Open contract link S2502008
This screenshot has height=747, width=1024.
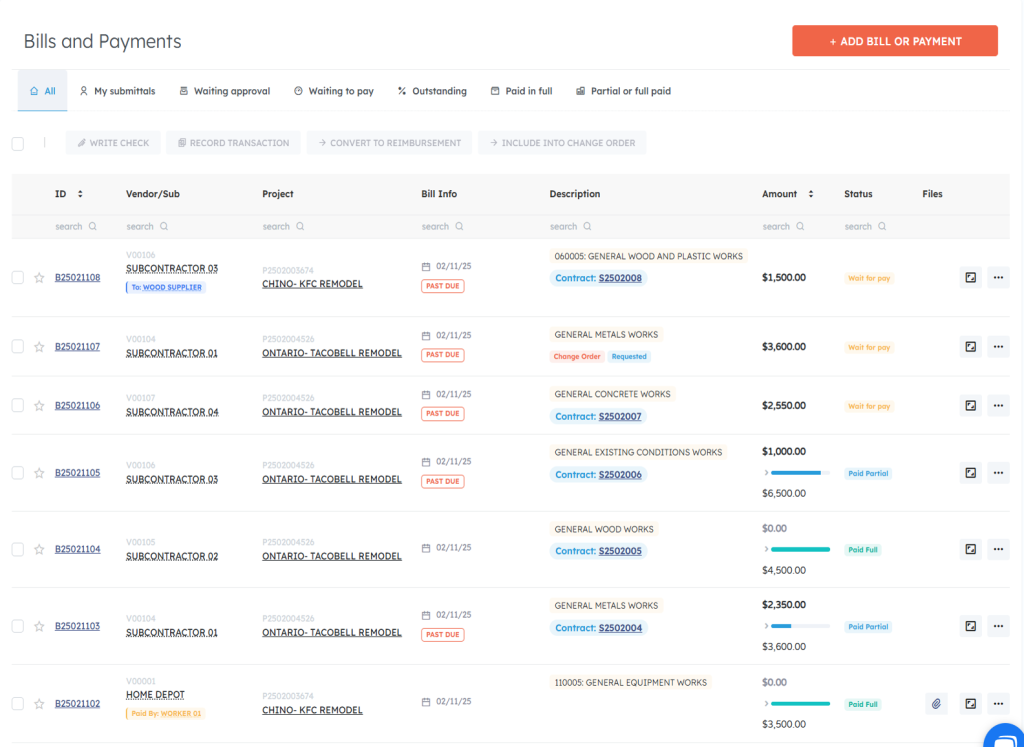[620, 278]
